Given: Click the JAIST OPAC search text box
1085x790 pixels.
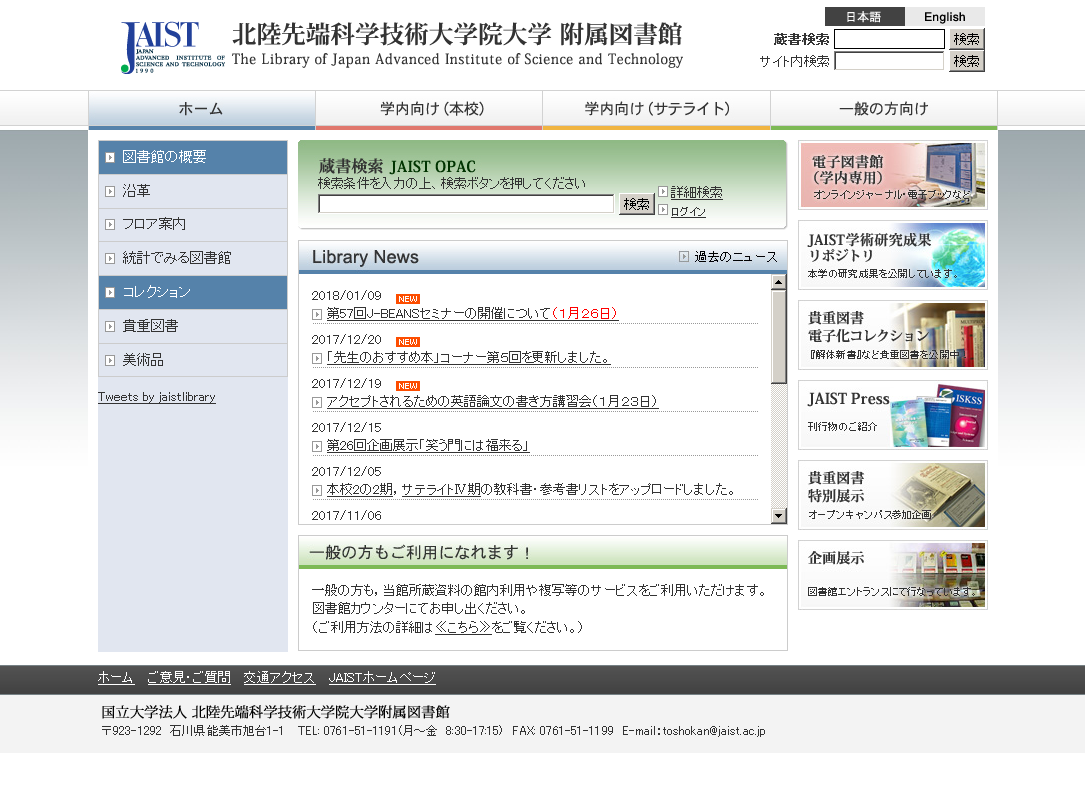Looking at the screenshot, I should tap(466, 203).
